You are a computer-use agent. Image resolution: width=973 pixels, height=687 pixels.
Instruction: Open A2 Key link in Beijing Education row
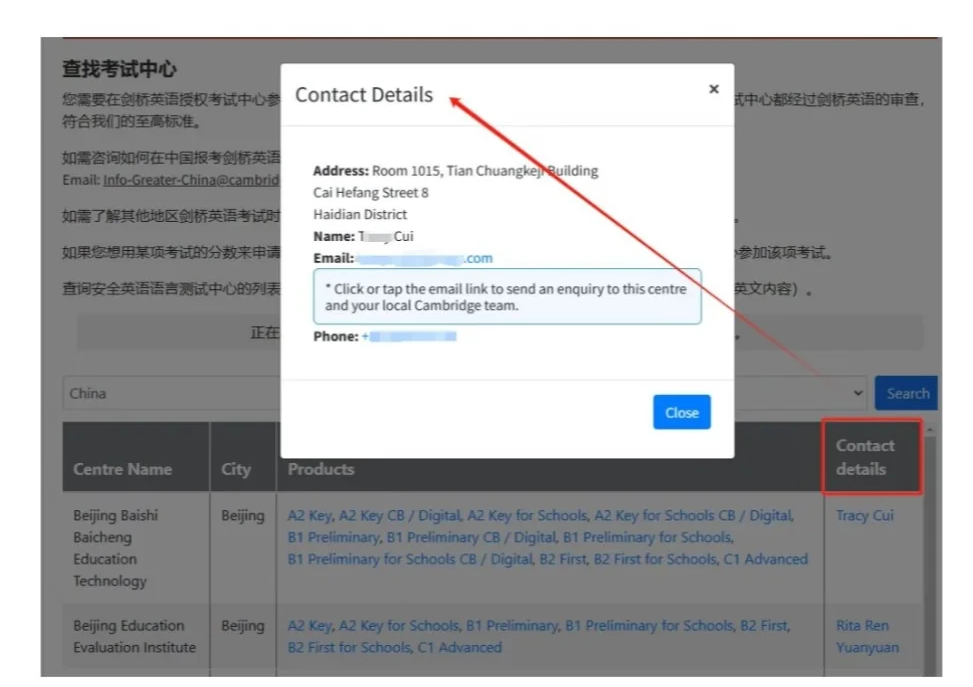coord(309,626)
